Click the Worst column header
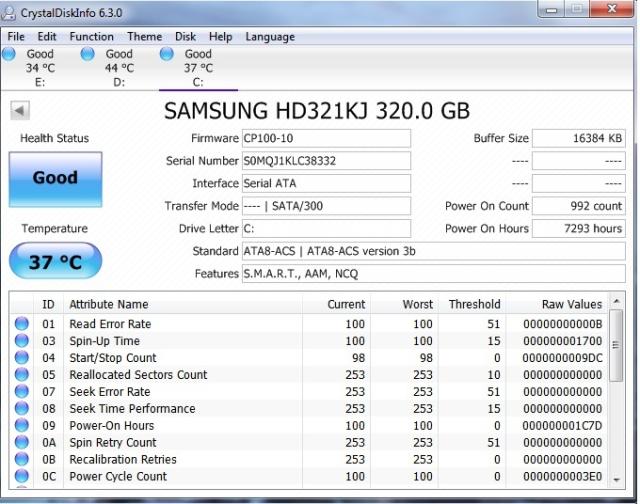 [x=404, y=304]
